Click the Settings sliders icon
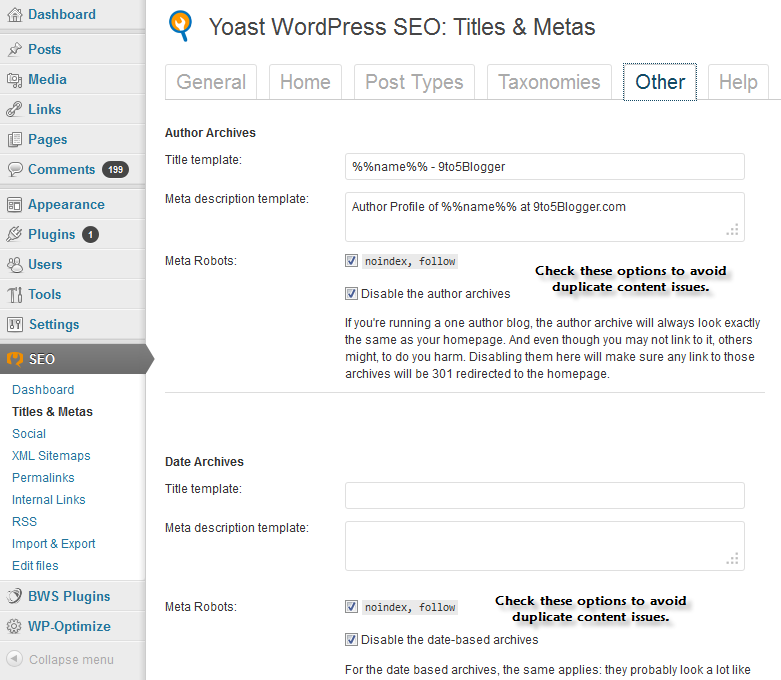Screen dimensions: 781x680 tap(15, 324)
